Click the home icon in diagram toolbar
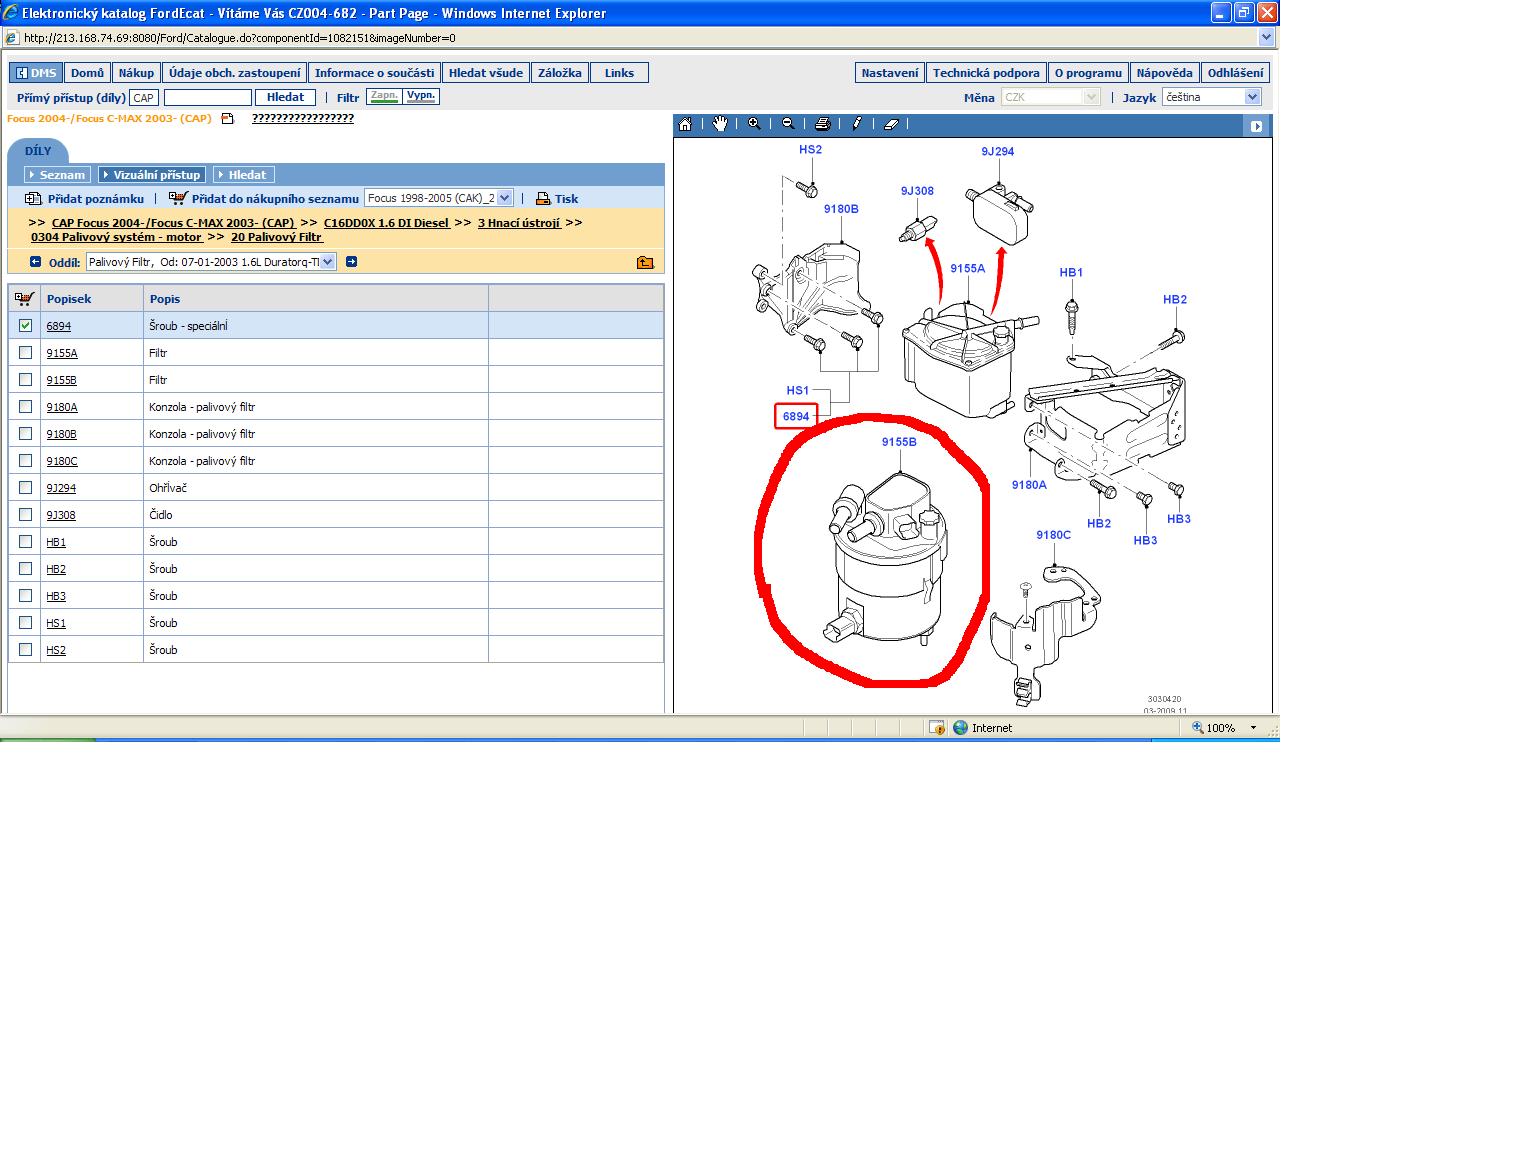 click(x=685, y=124)
